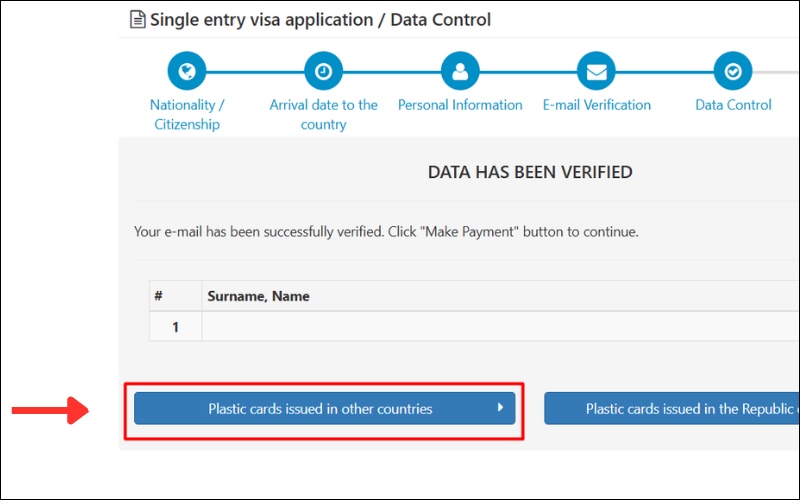Choose 'Plastic cards issued in other countries'

click(320, 409)
